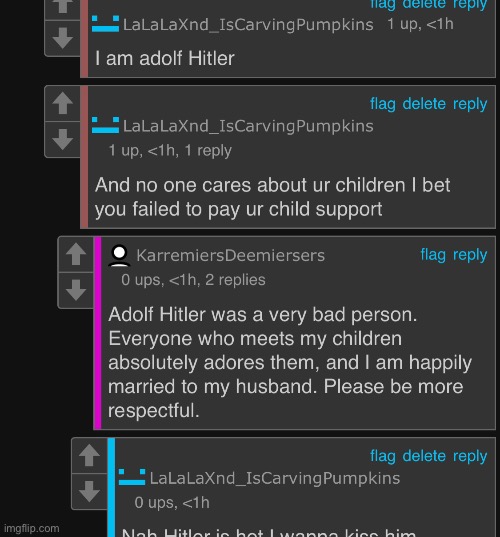Flag KarremiersDeemiersers' comment

pyautogui.click(x=433, y=255)
